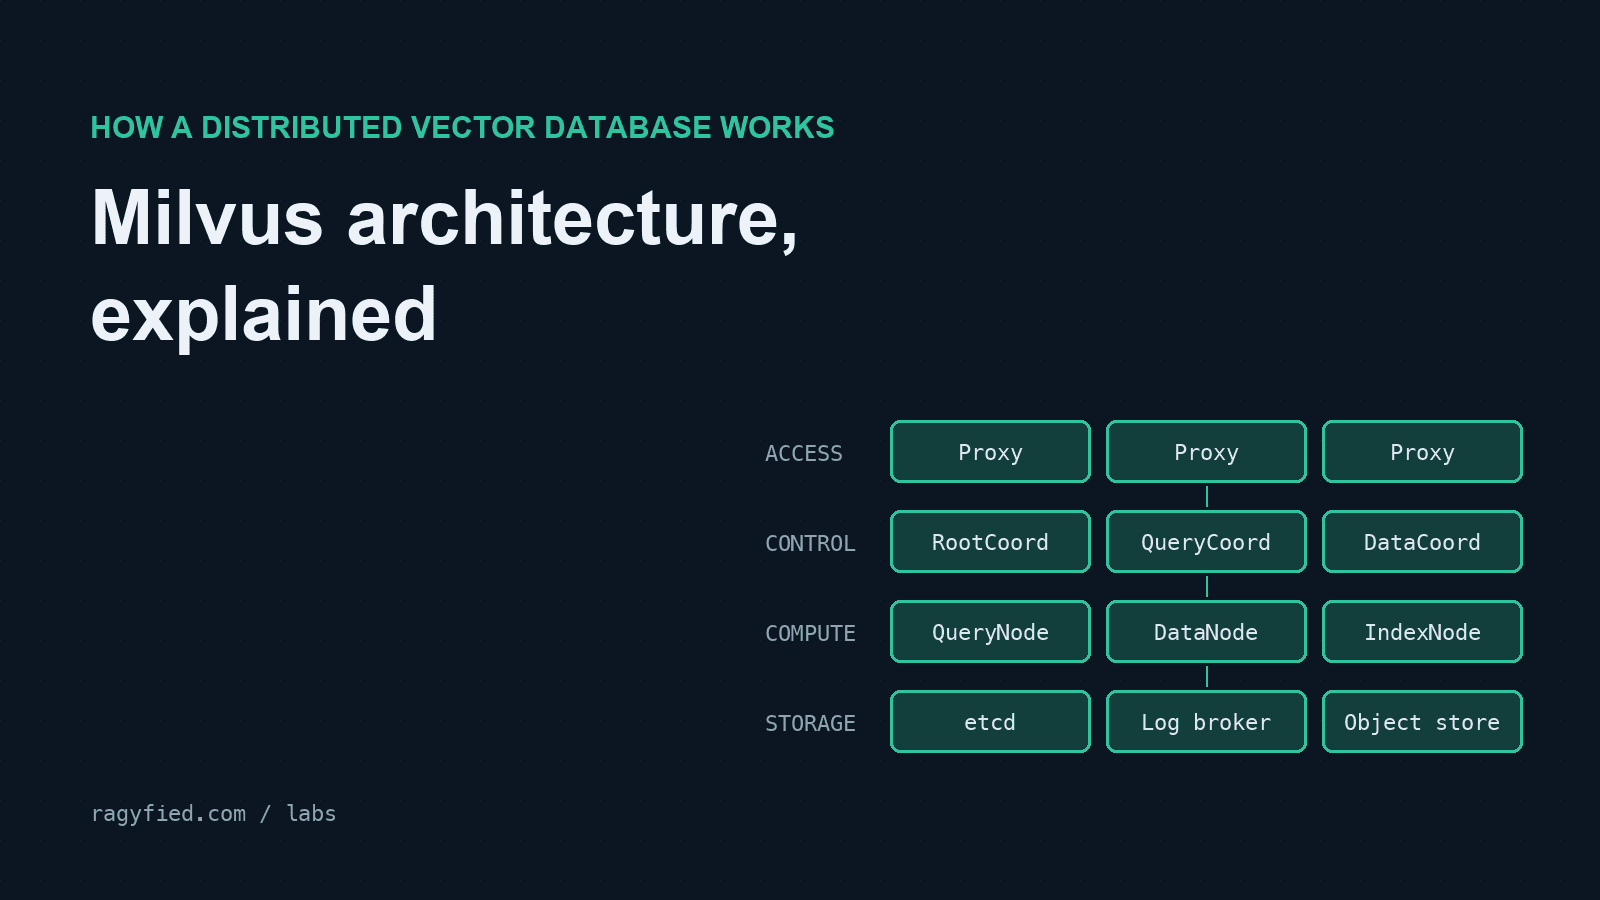Click the DataCoord box

(x=1422, y=542)
